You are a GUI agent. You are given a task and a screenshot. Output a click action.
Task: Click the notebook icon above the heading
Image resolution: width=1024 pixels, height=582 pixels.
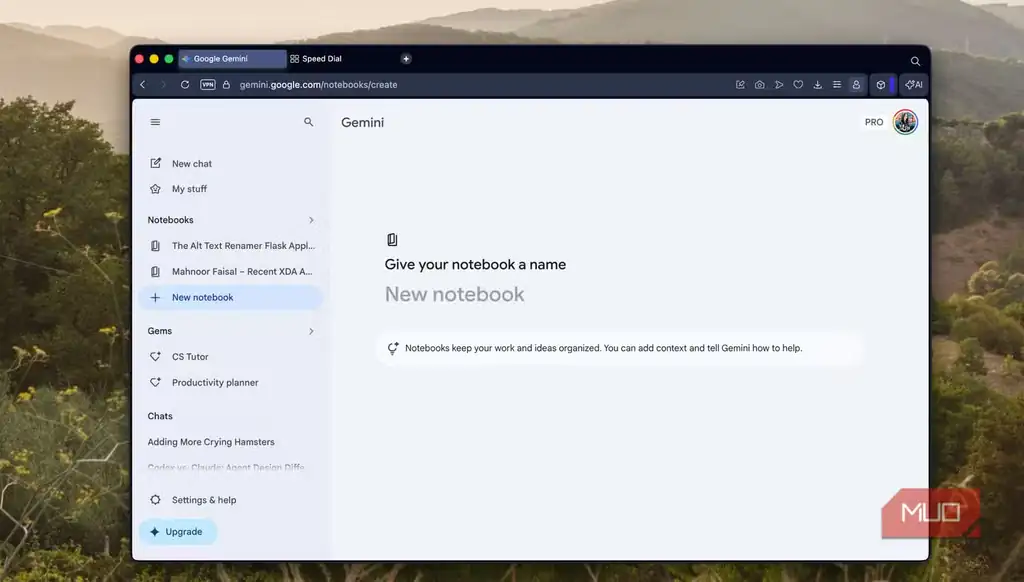pos(392,240)
